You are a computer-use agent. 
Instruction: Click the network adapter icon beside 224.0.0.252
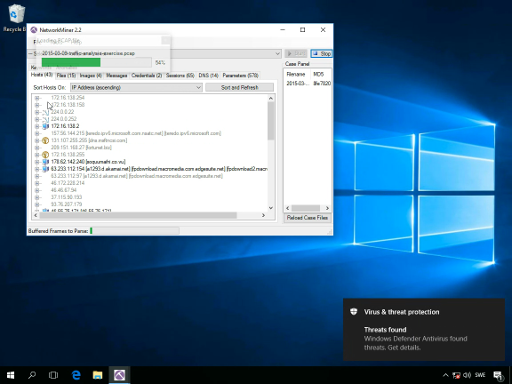[x=46, y=119]
